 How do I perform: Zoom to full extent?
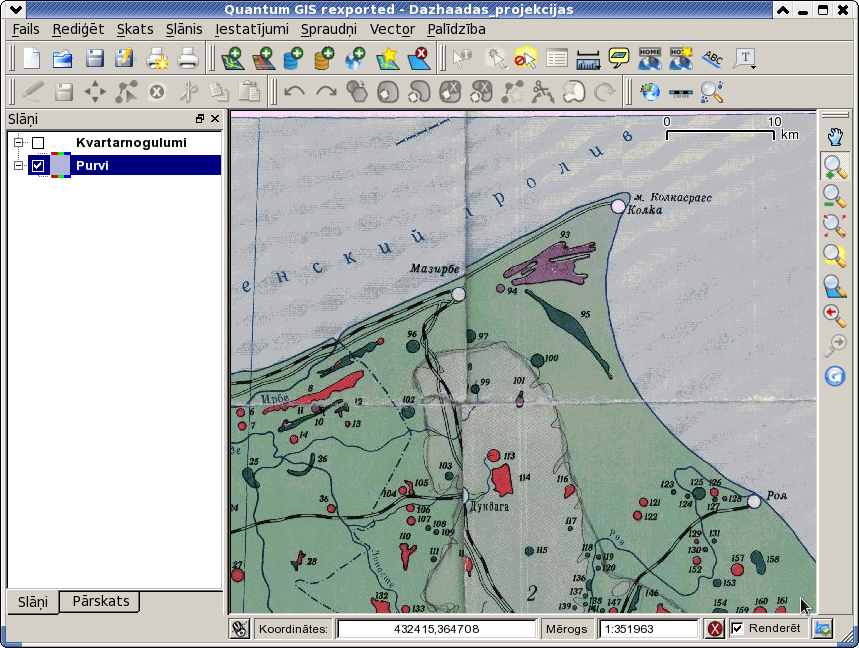coord(835,226)
